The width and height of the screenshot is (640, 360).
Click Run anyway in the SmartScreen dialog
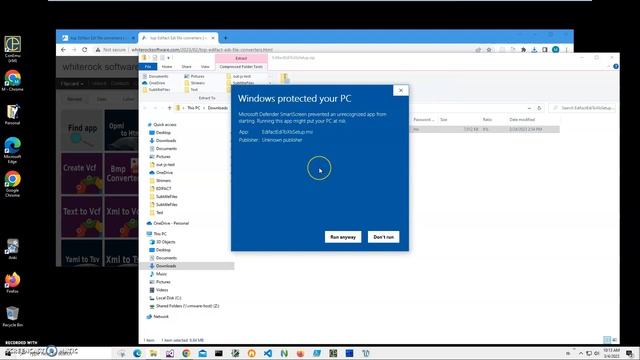point(343,237)
